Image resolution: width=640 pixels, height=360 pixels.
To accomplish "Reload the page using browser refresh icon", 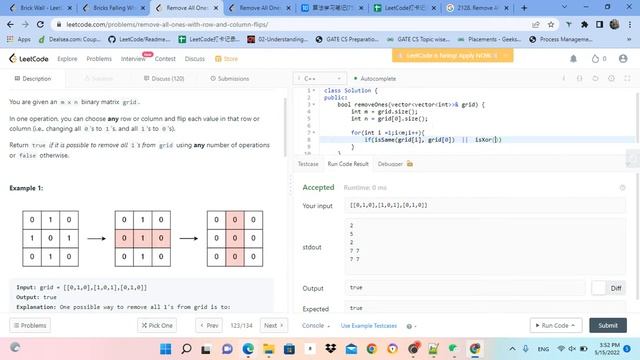I will point(40,24).
